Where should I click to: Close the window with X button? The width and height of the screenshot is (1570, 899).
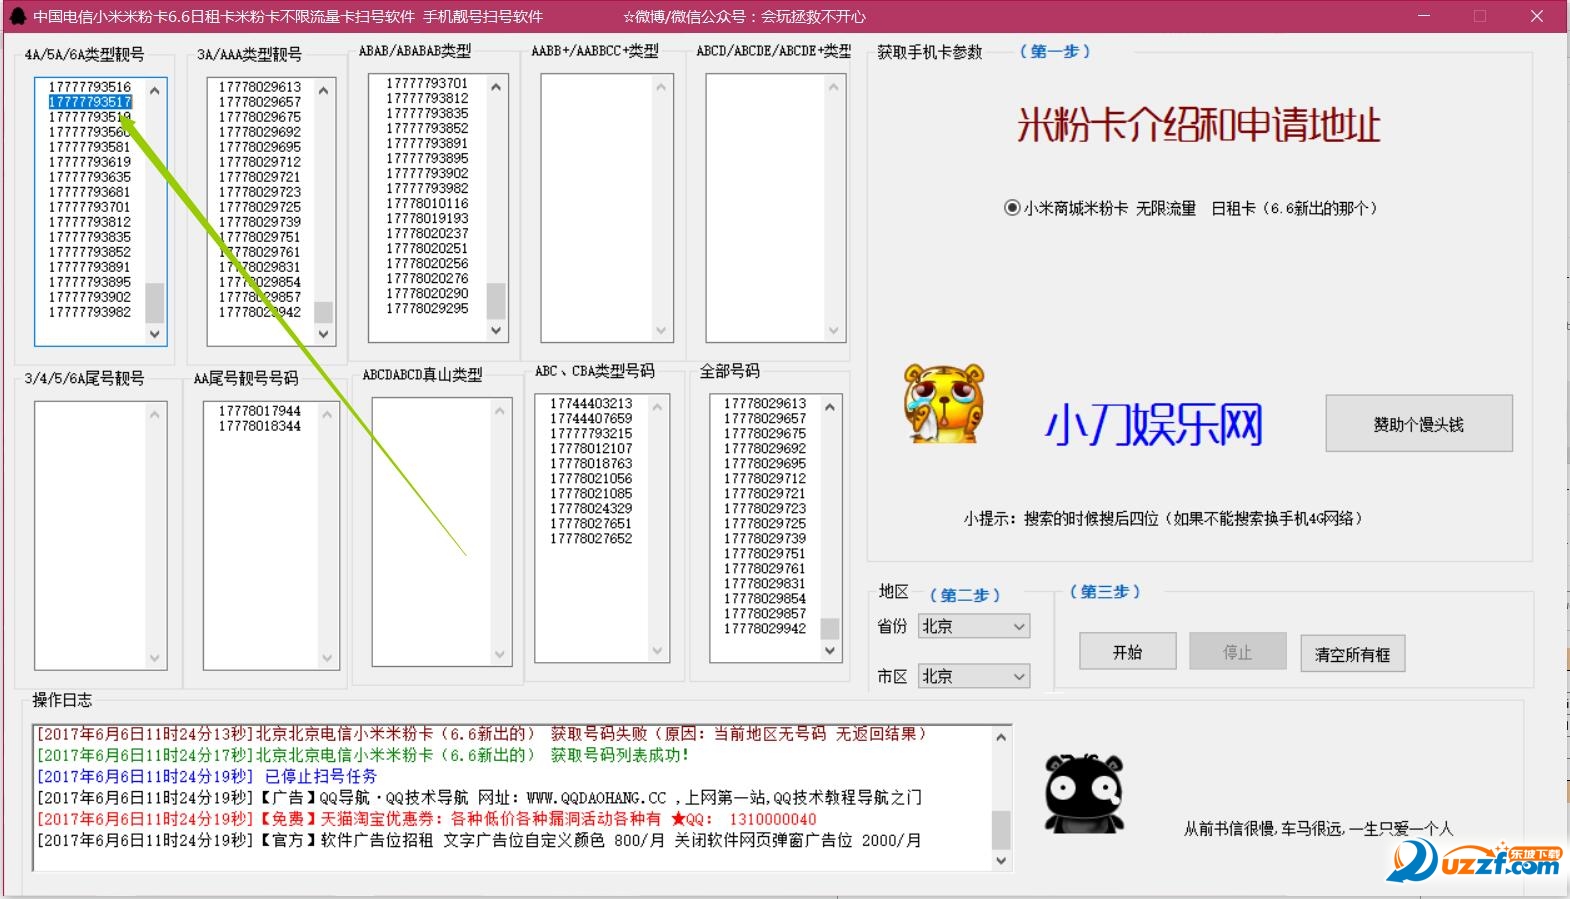click(x=1537, y=16)
